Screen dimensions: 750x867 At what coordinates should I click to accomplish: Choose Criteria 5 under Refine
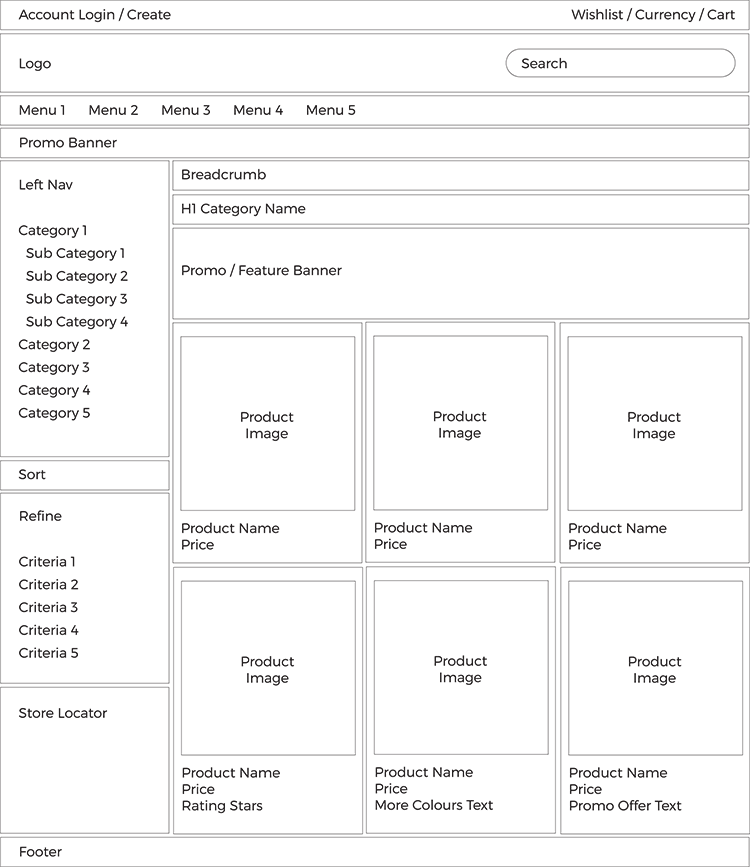click(49, 653)
